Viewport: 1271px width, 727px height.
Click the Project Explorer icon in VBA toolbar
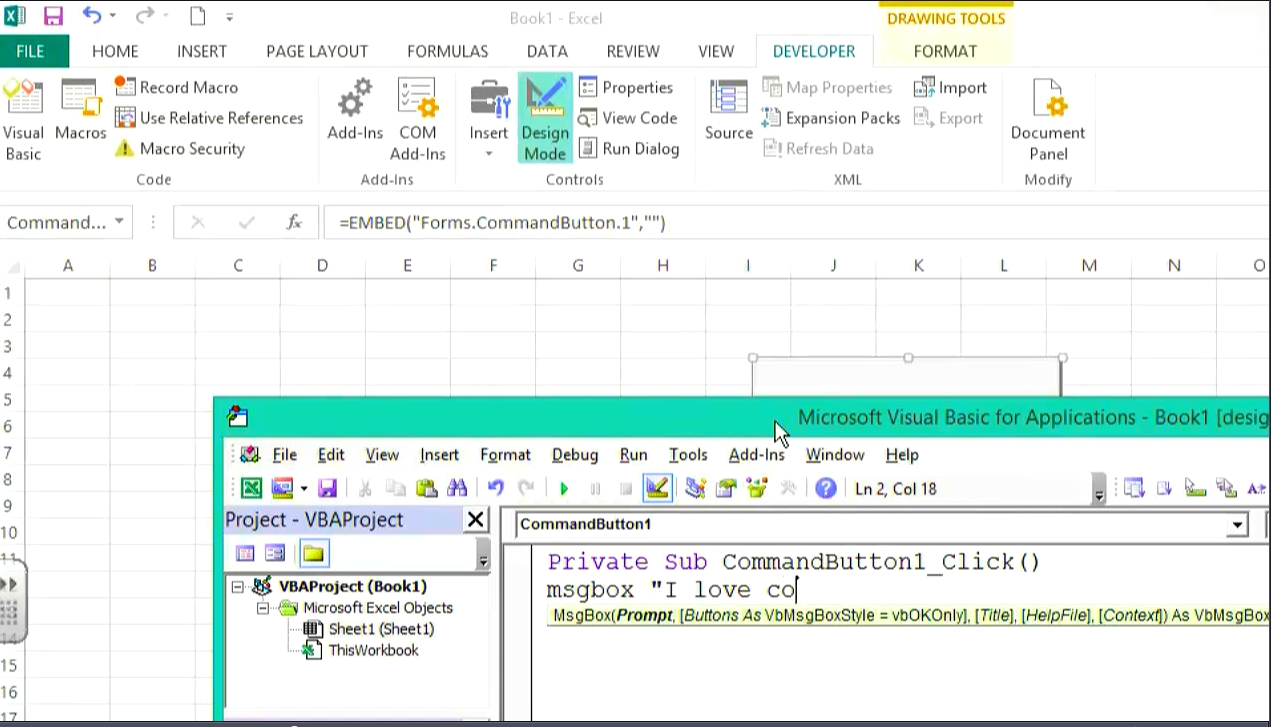696,488
